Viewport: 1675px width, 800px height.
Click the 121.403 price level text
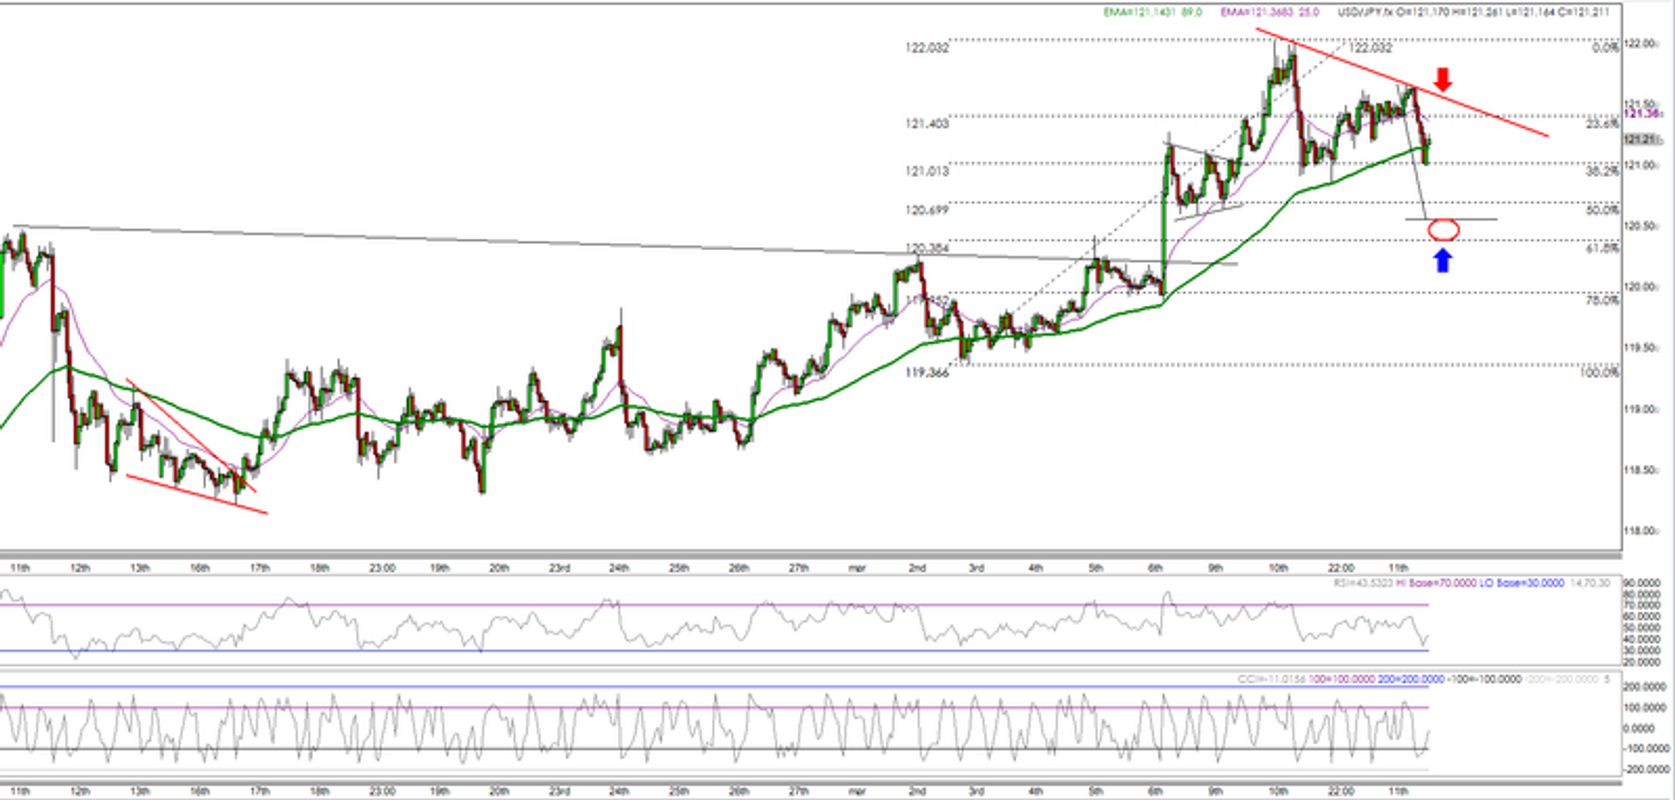coord(927,123)
